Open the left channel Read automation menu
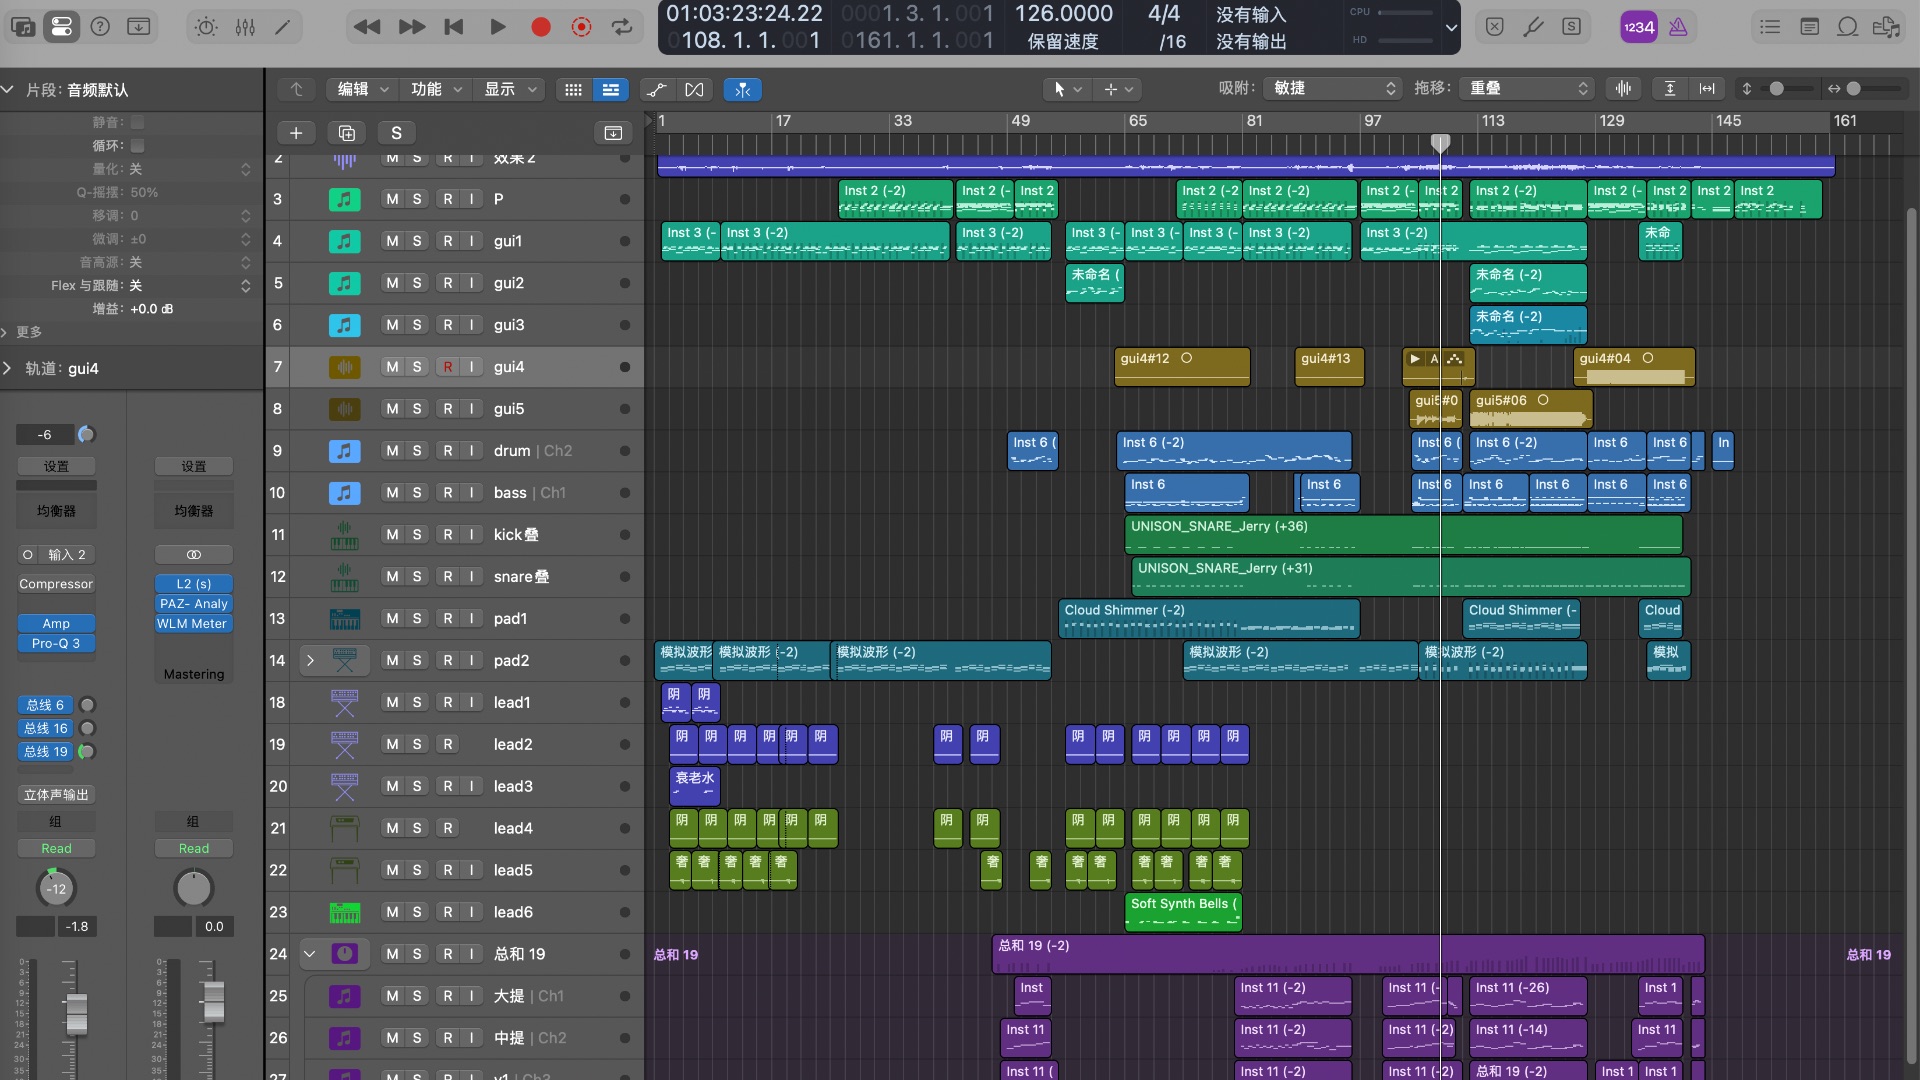 (56, 848)
